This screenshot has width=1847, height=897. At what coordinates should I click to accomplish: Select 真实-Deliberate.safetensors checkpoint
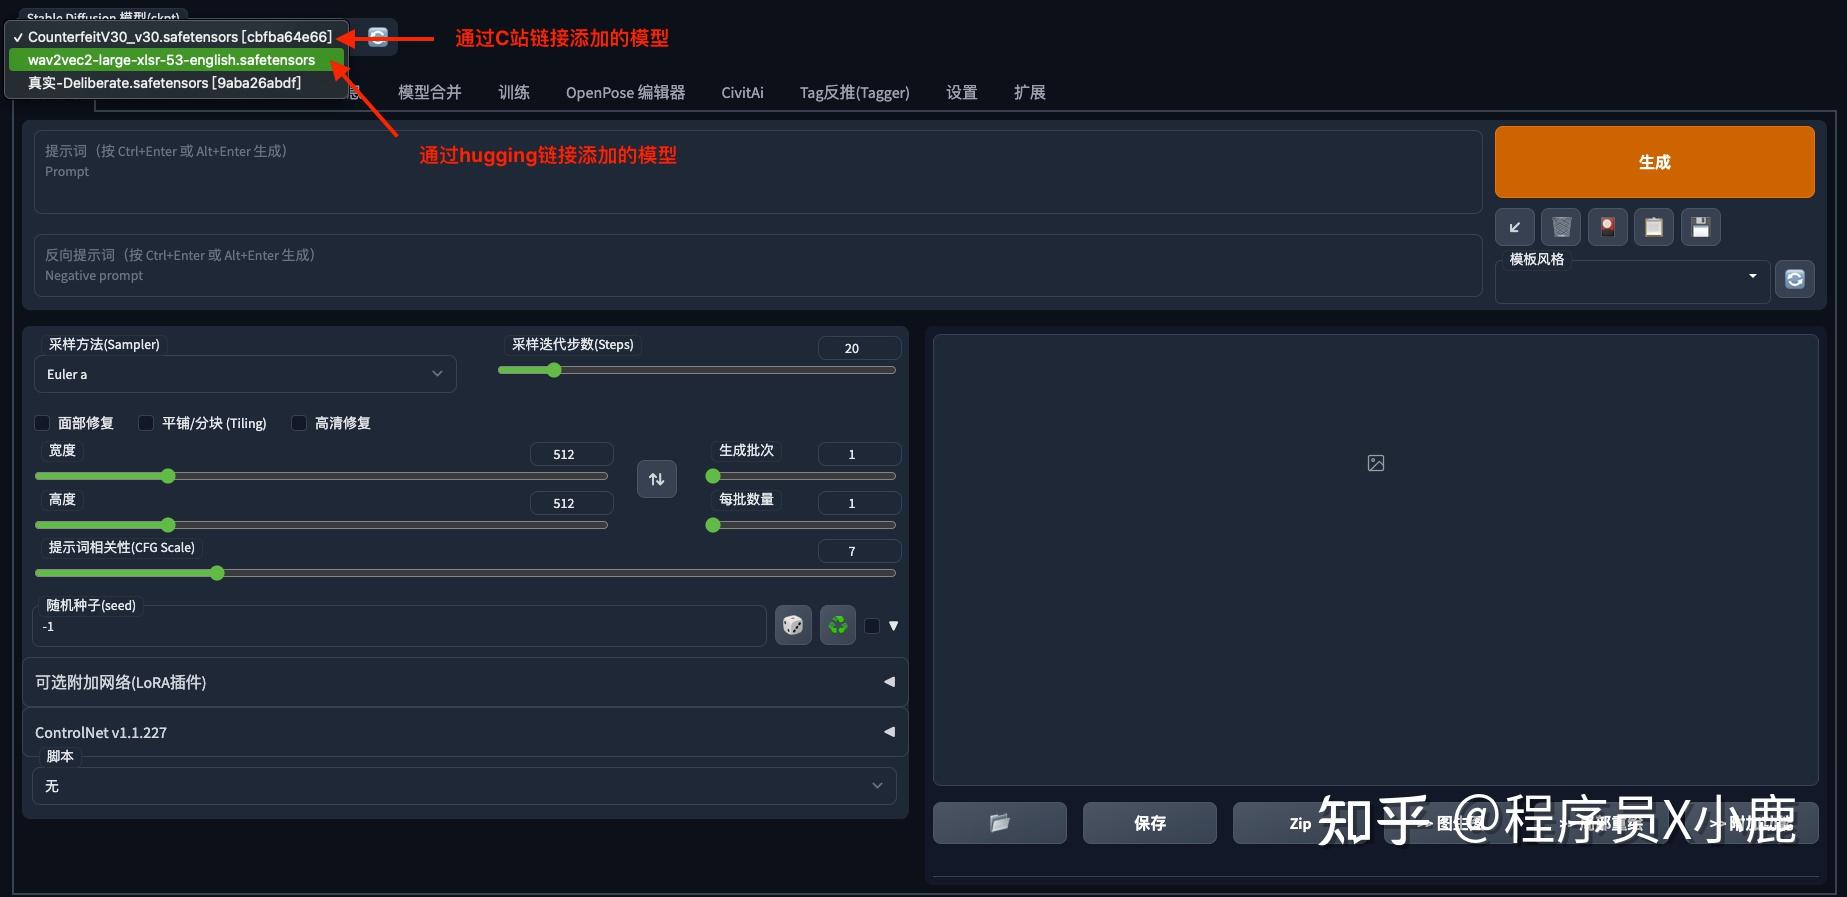coord(177,83)
